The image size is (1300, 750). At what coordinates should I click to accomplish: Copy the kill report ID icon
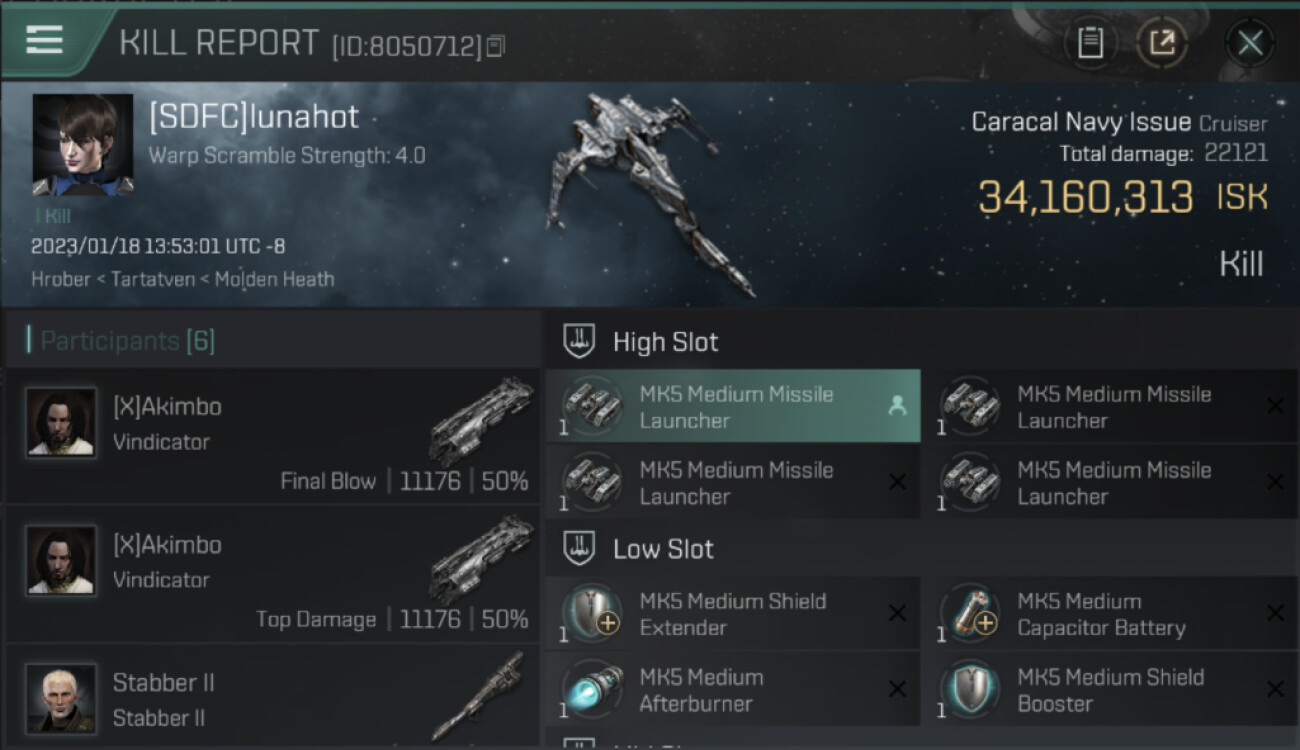(496, 46)
